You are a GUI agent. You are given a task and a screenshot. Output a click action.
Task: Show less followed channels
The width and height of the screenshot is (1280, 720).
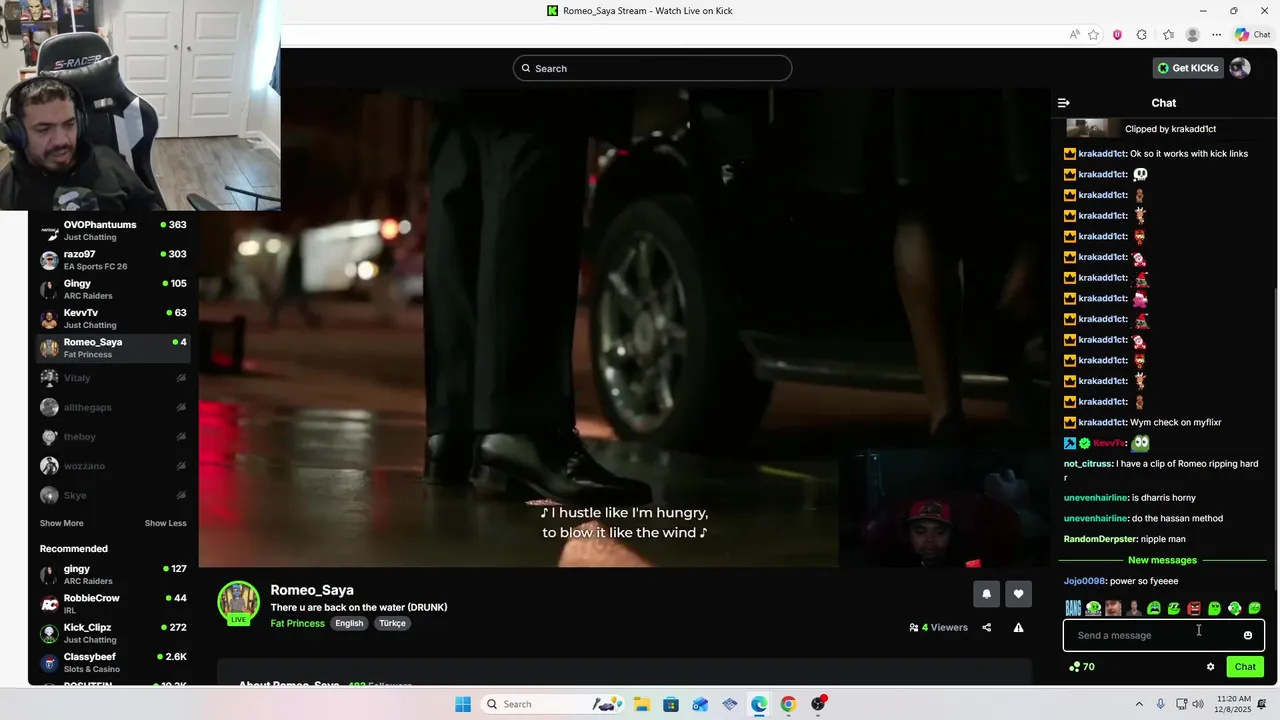tap(165, 523)
